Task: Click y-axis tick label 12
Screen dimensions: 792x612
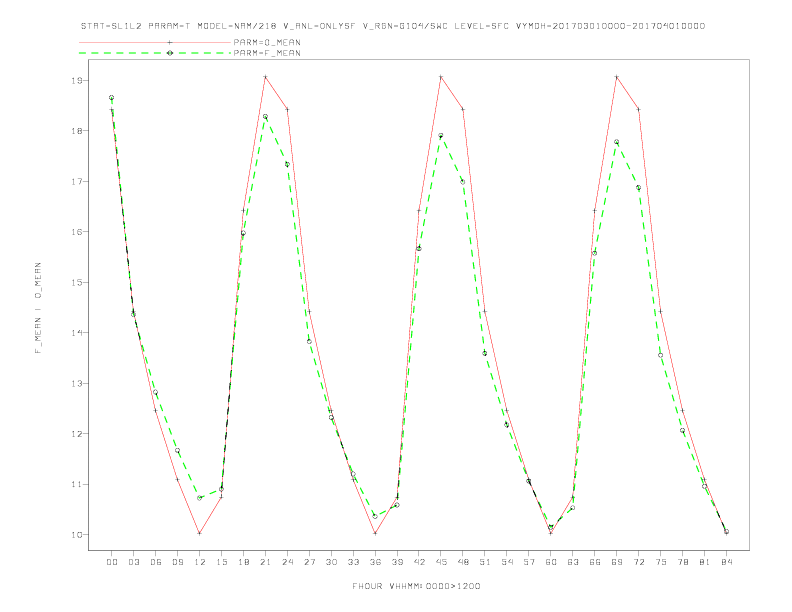Action: tap(77, 434)
